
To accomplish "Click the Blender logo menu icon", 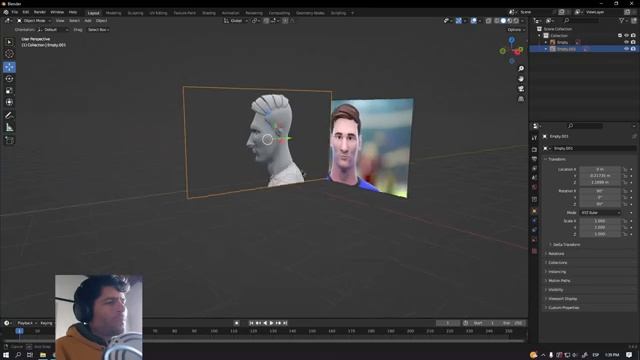I will click(6, 12).
